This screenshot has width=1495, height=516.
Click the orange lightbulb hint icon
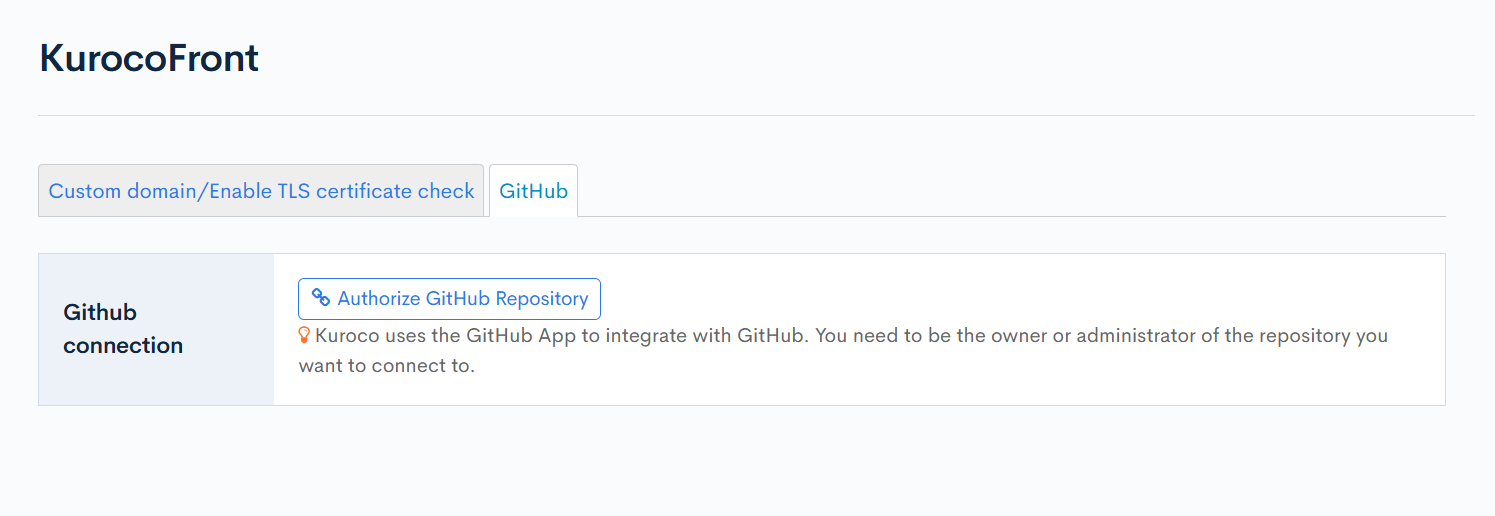click(305, 336)
